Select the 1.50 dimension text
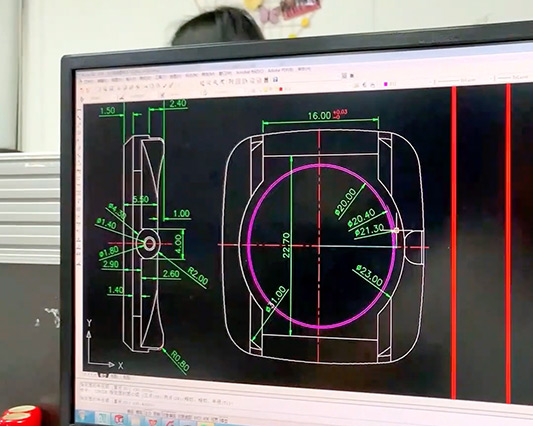The width and height of the screenshot is (533, 426). [x=108, y=110]
